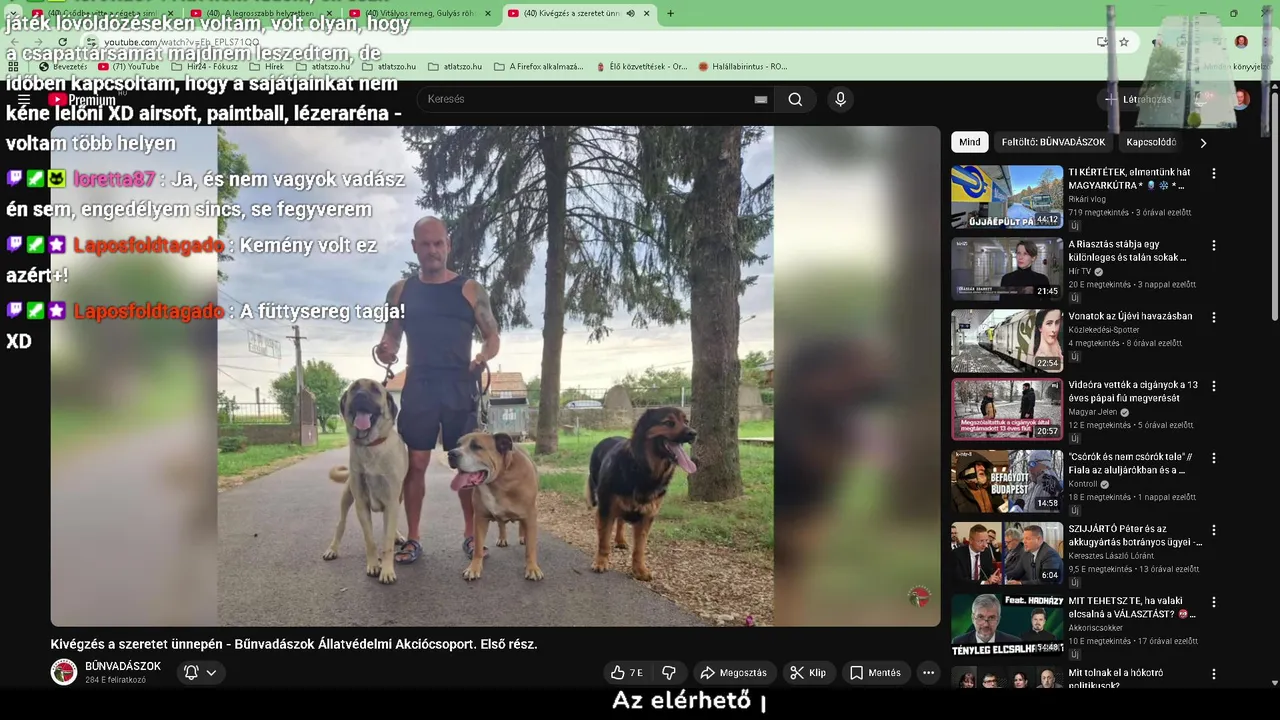Select the Kapcsolódó filter chip

1151,142
